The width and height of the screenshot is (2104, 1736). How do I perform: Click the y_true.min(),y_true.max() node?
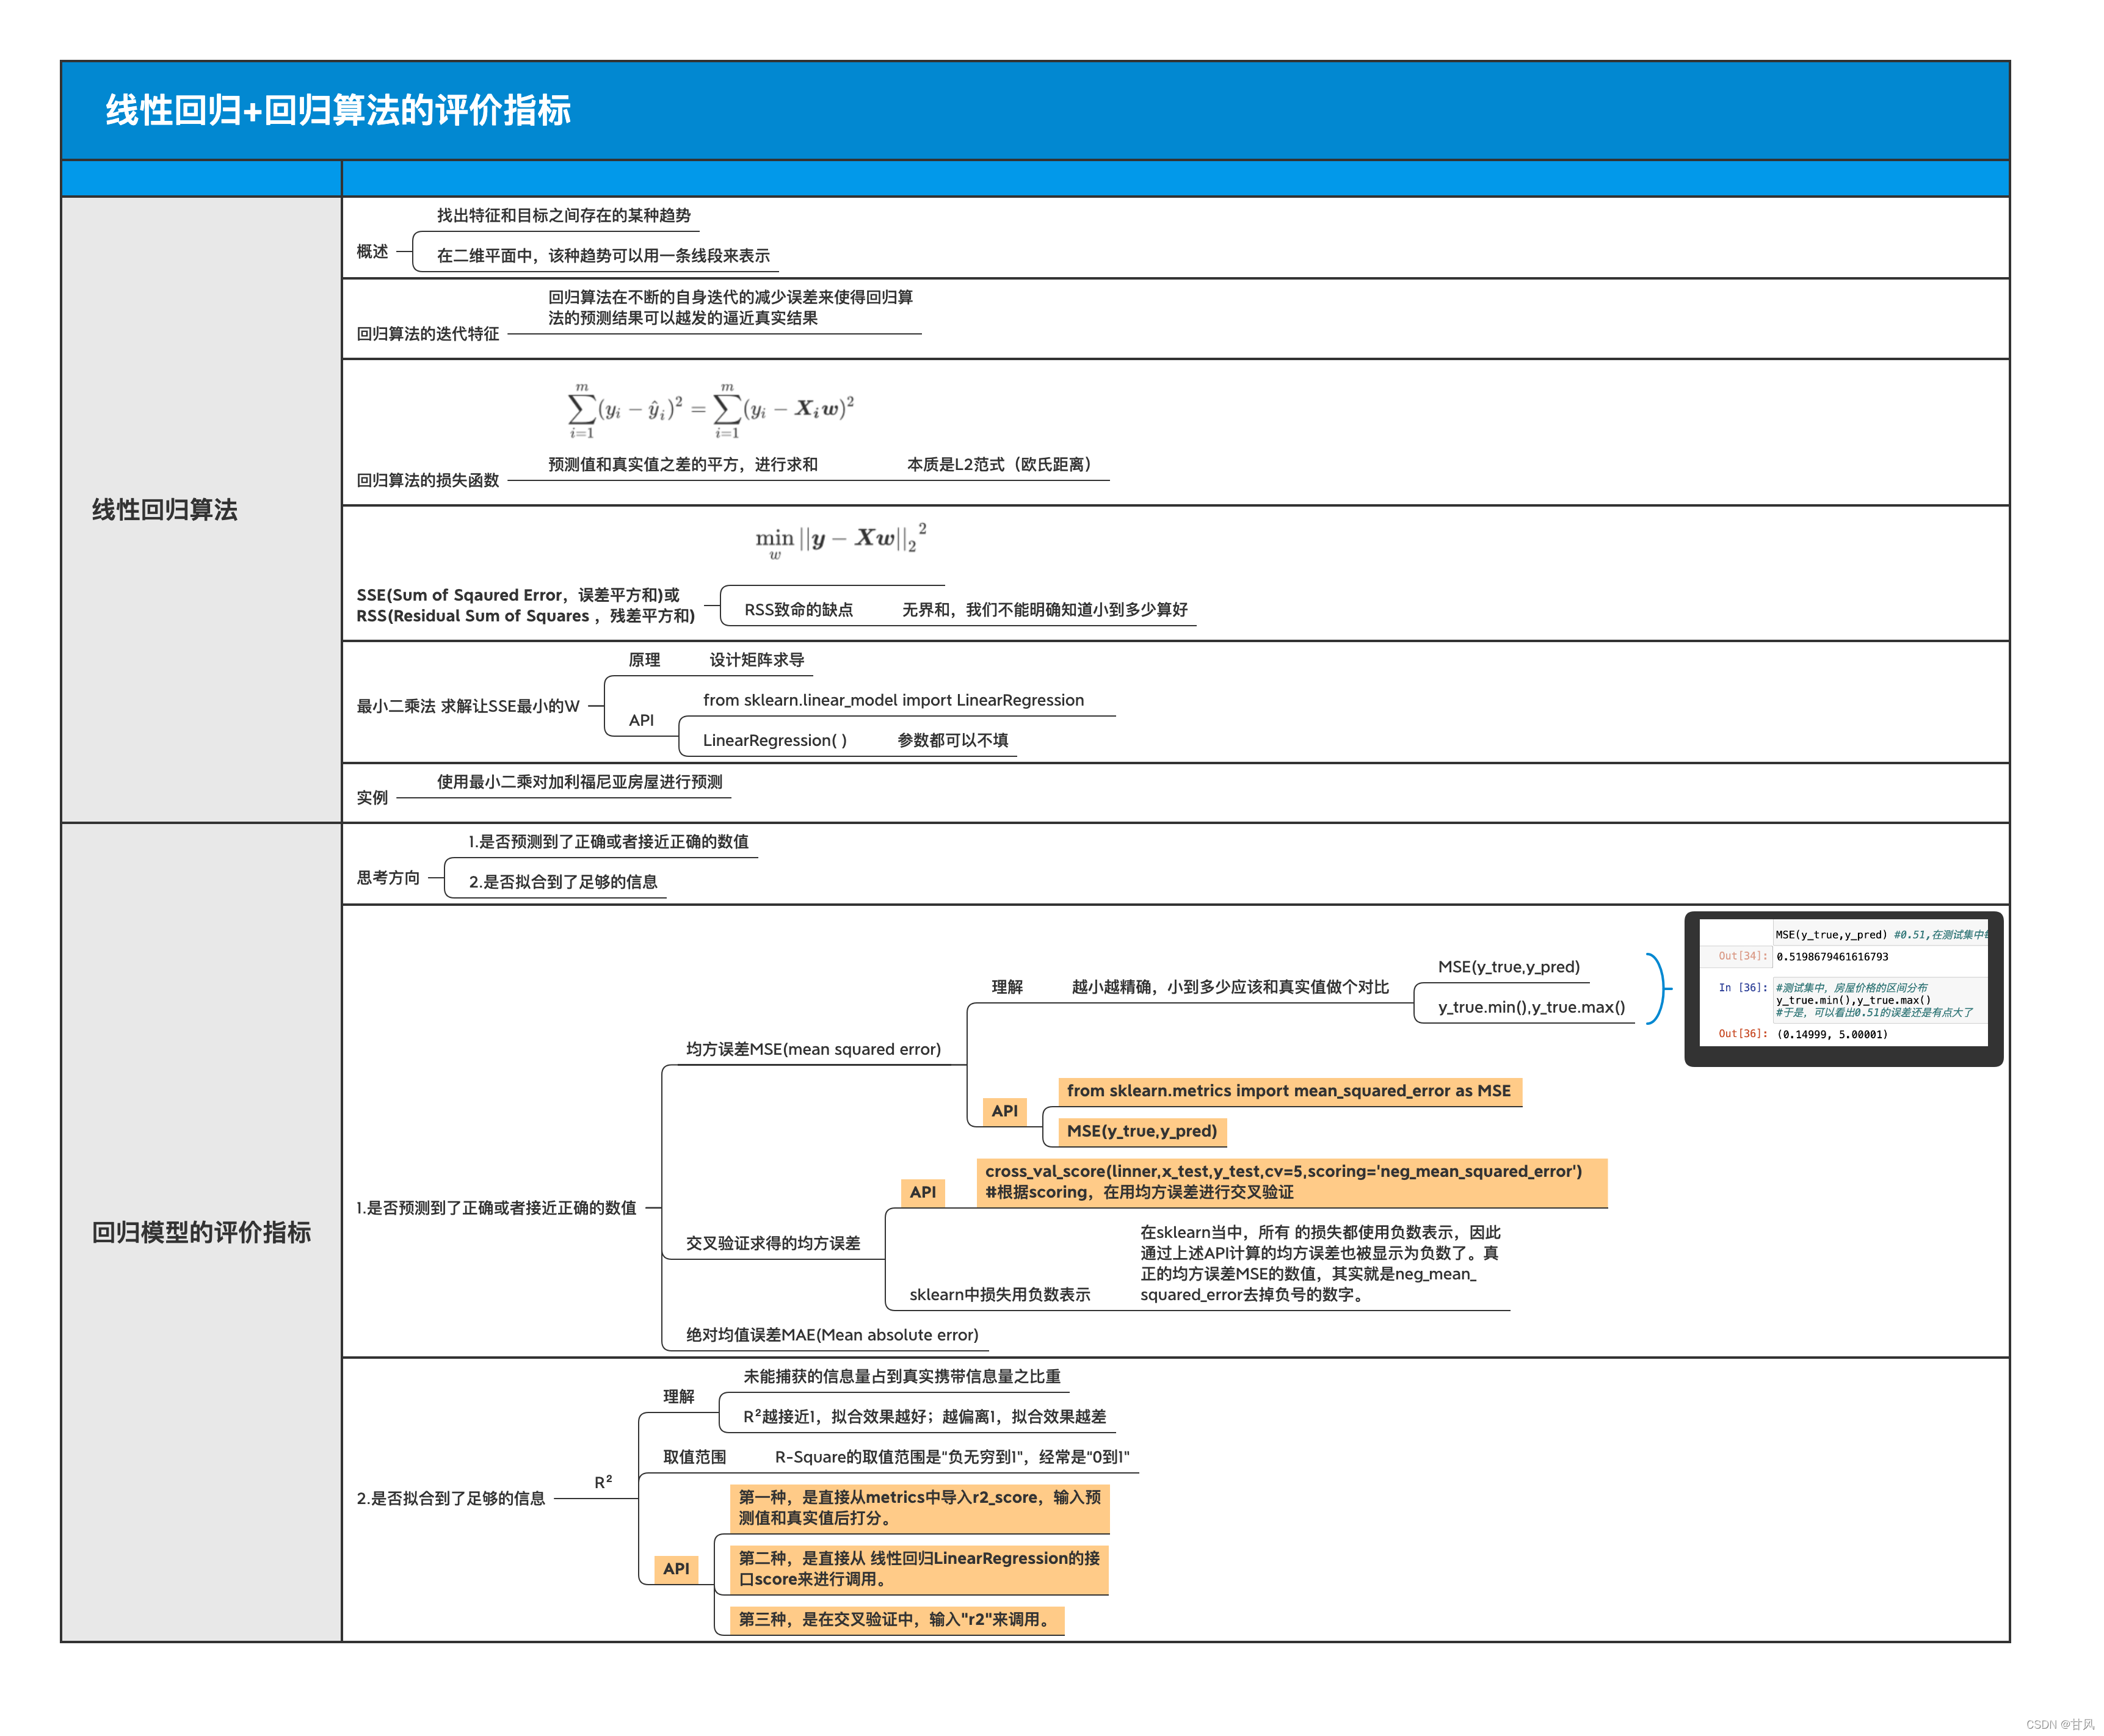tap(1531, 1007)
